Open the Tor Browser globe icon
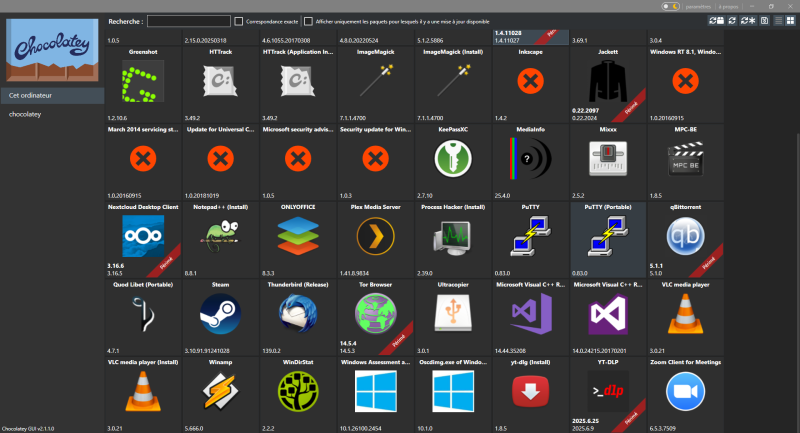 point(376,314)
